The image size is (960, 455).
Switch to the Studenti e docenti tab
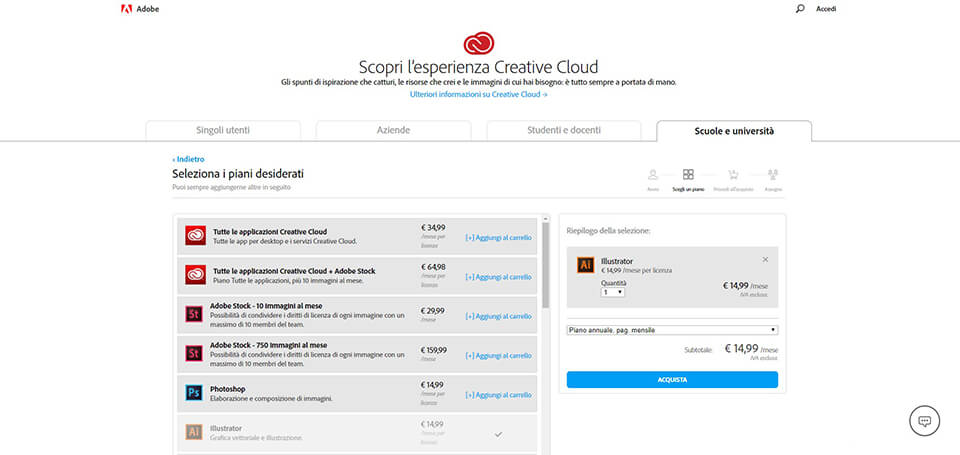tap(564, 130)
